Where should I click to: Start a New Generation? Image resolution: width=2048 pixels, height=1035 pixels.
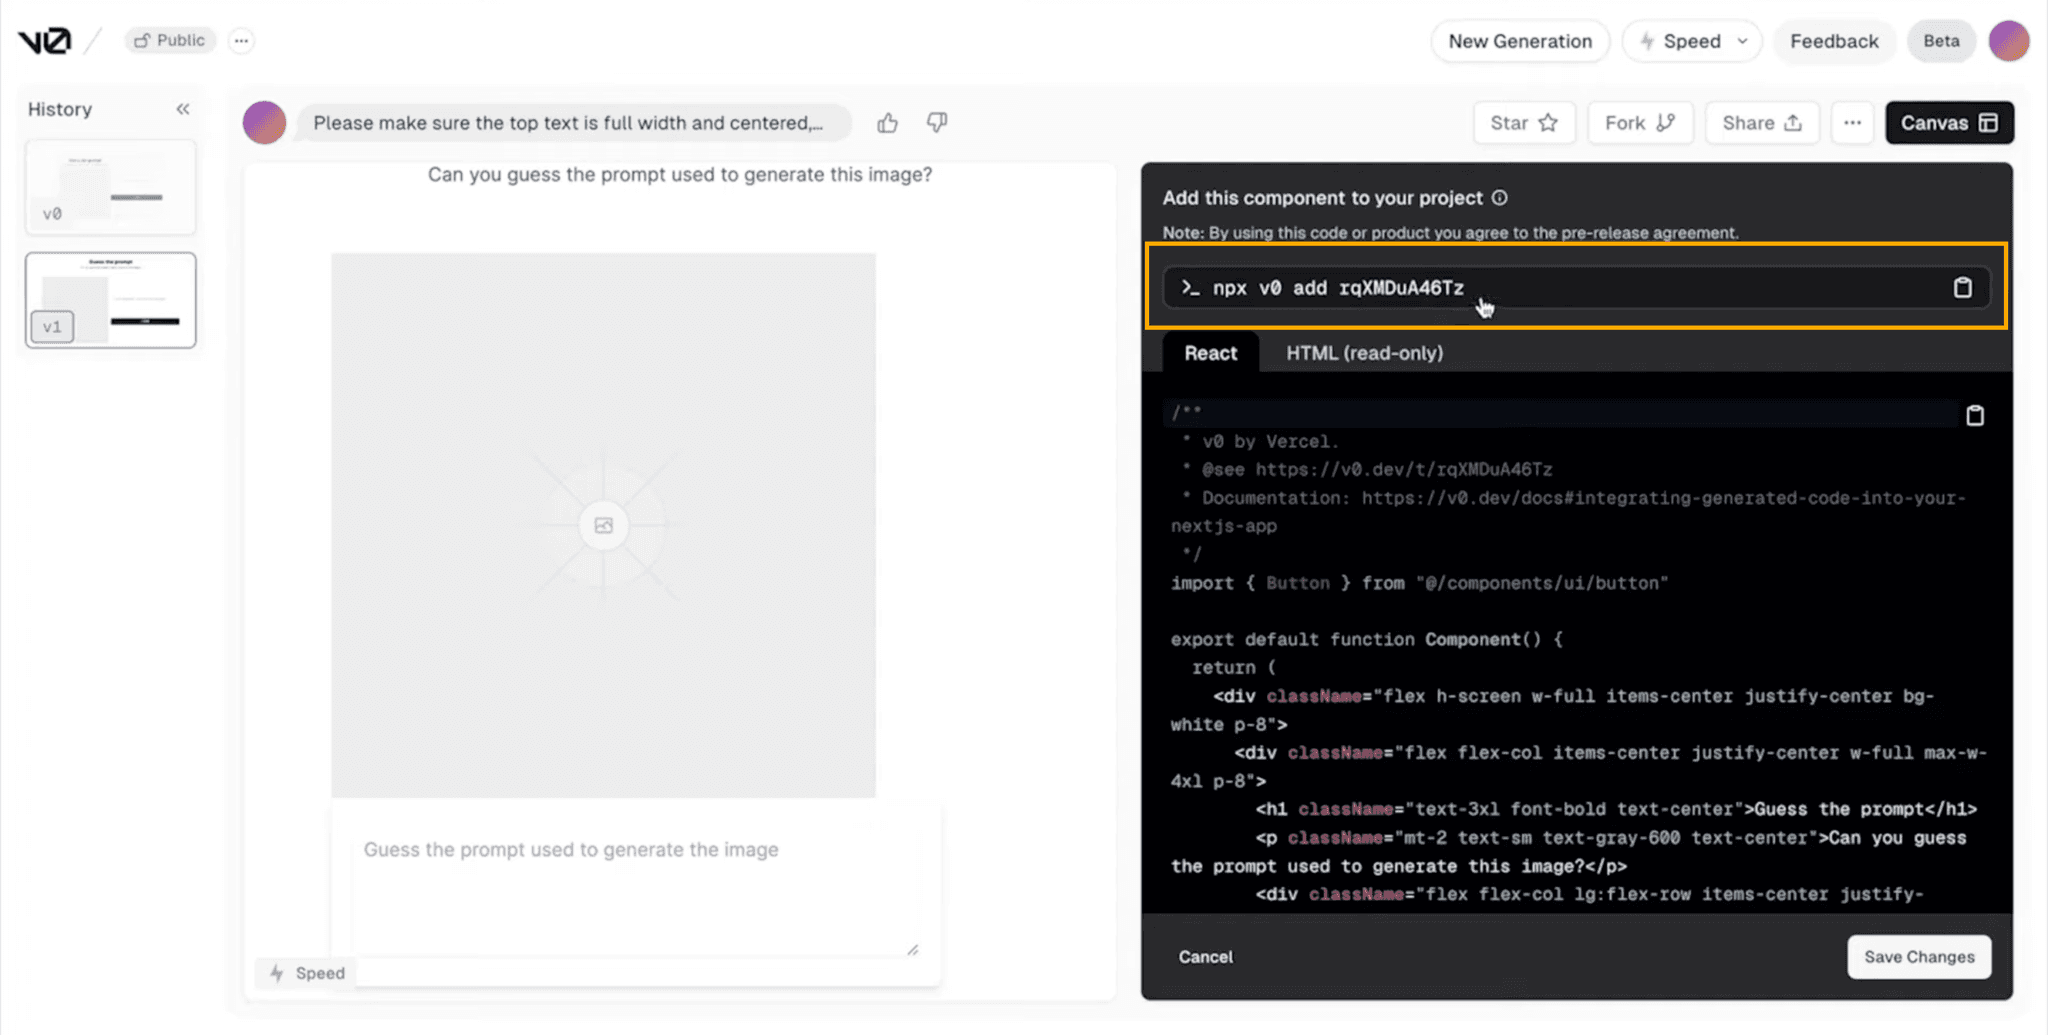pos(1519,41)
